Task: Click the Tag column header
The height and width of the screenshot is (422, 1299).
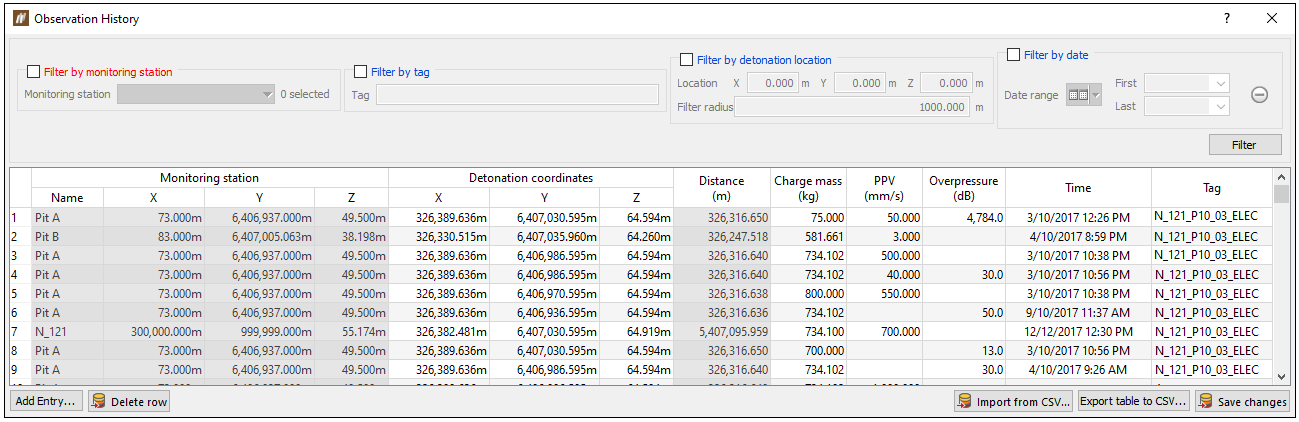Action: pyautogui.click(x=1212, y=187)
